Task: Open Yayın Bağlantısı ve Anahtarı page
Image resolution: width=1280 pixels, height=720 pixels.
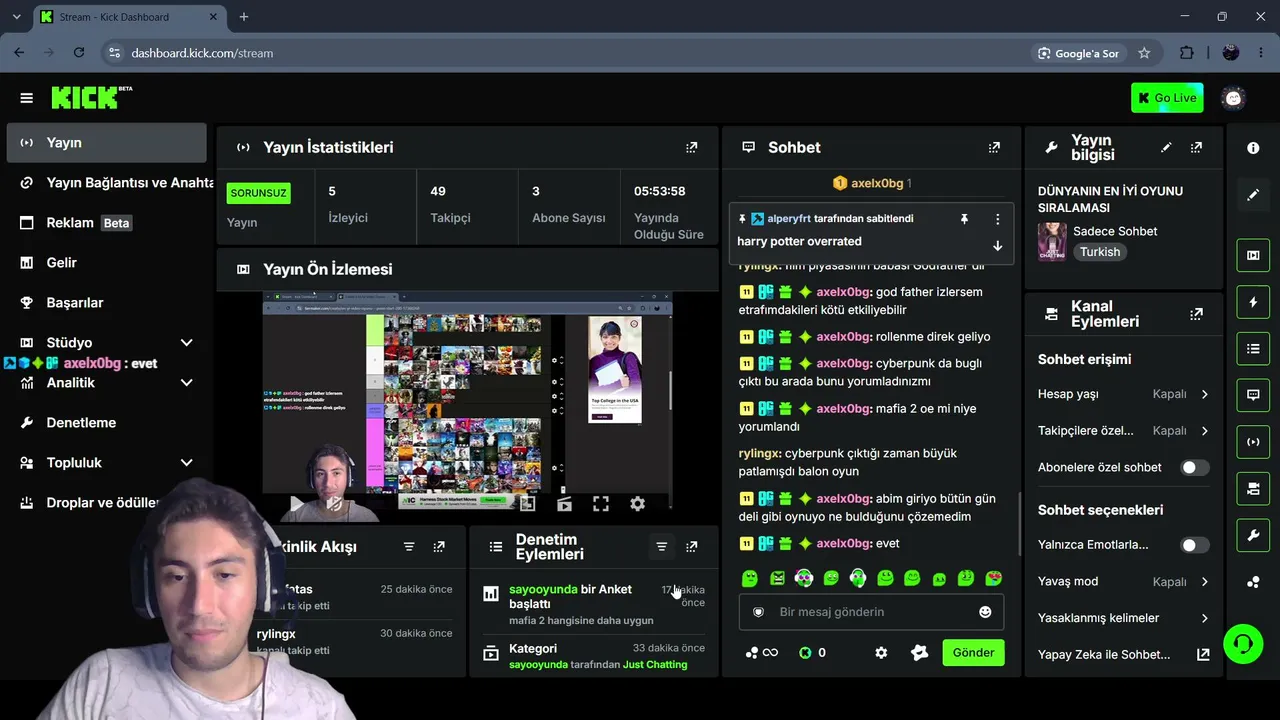Action: (x=106, y=183)
